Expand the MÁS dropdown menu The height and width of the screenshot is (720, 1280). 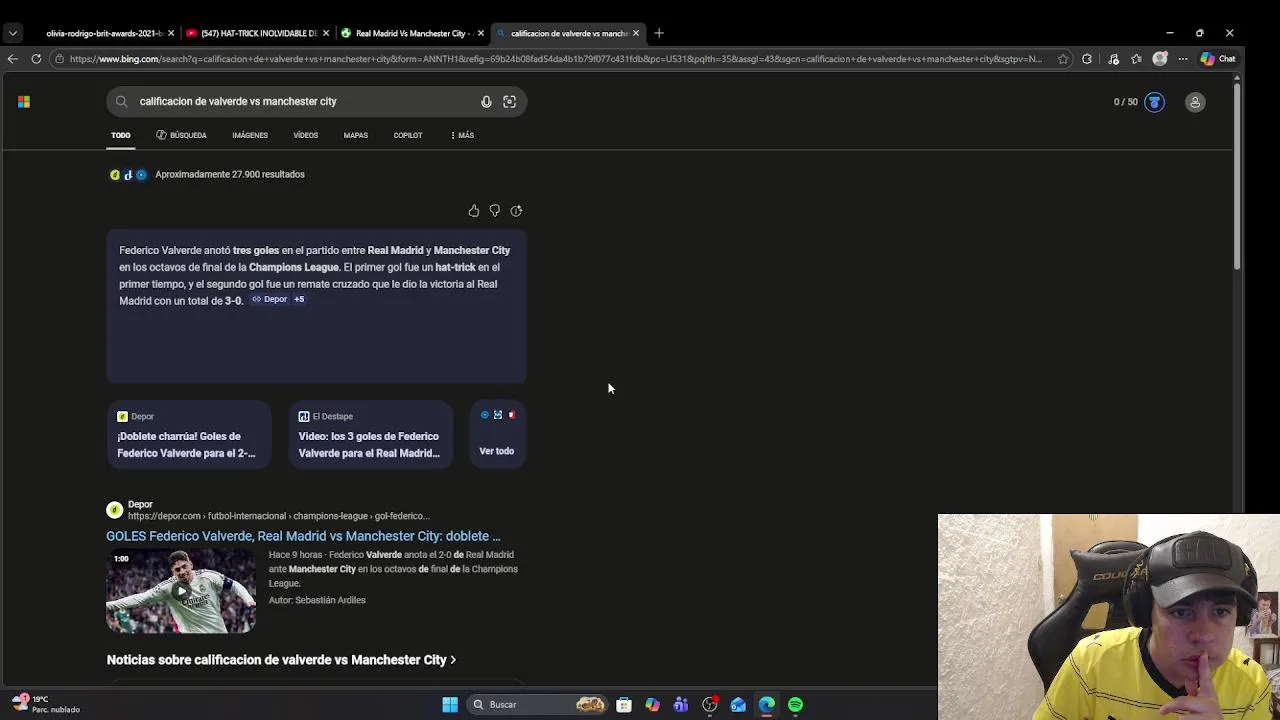[x=462, y=135]
